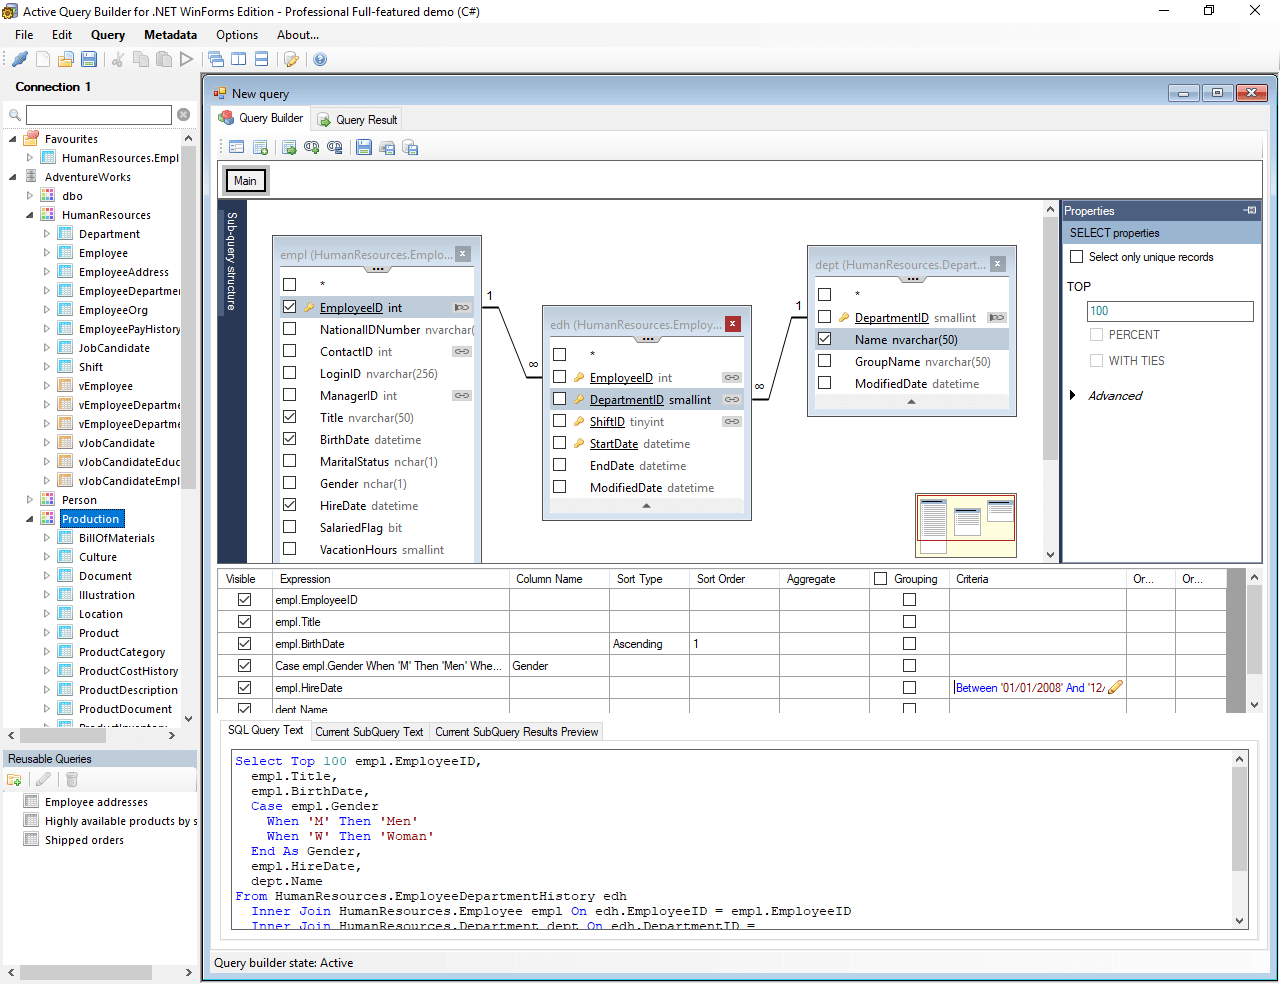
Task: Cascade windows using the toolbar icon
Action: (x=216, y=59)
